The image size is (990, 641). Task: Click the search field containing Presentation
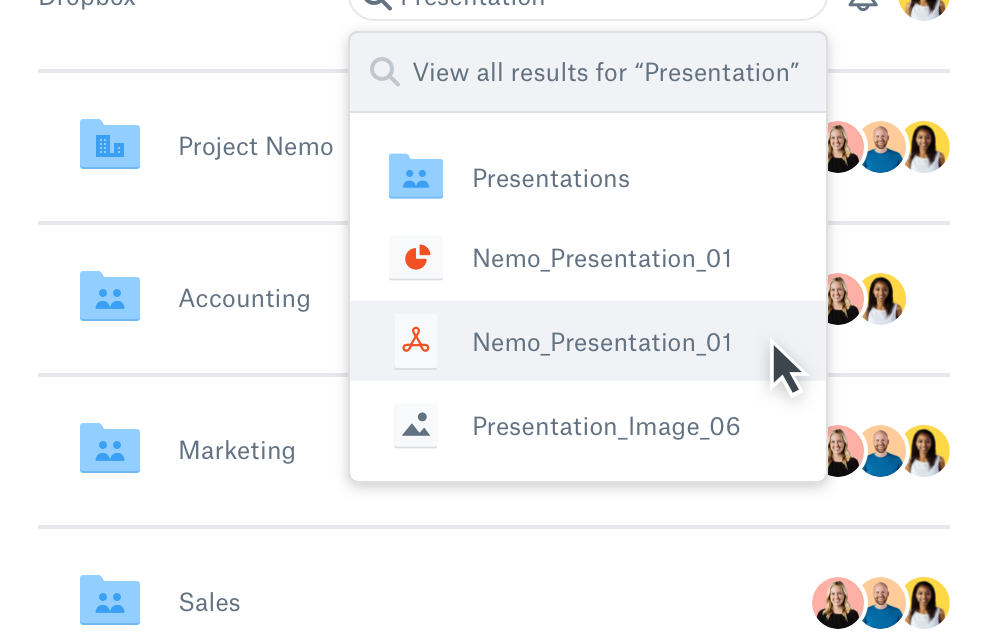coord(588,5)
